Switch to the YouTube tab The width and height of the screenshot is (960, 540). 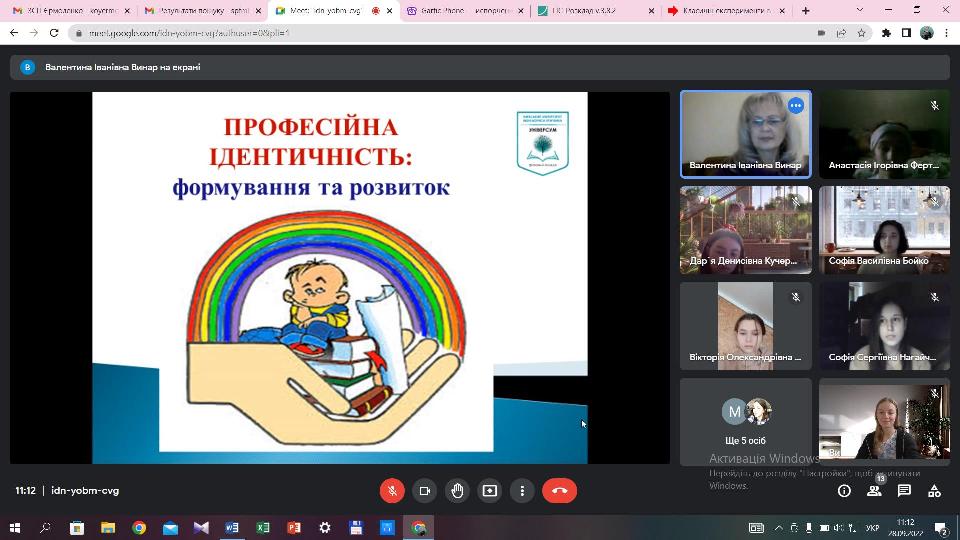click(726, 10)
